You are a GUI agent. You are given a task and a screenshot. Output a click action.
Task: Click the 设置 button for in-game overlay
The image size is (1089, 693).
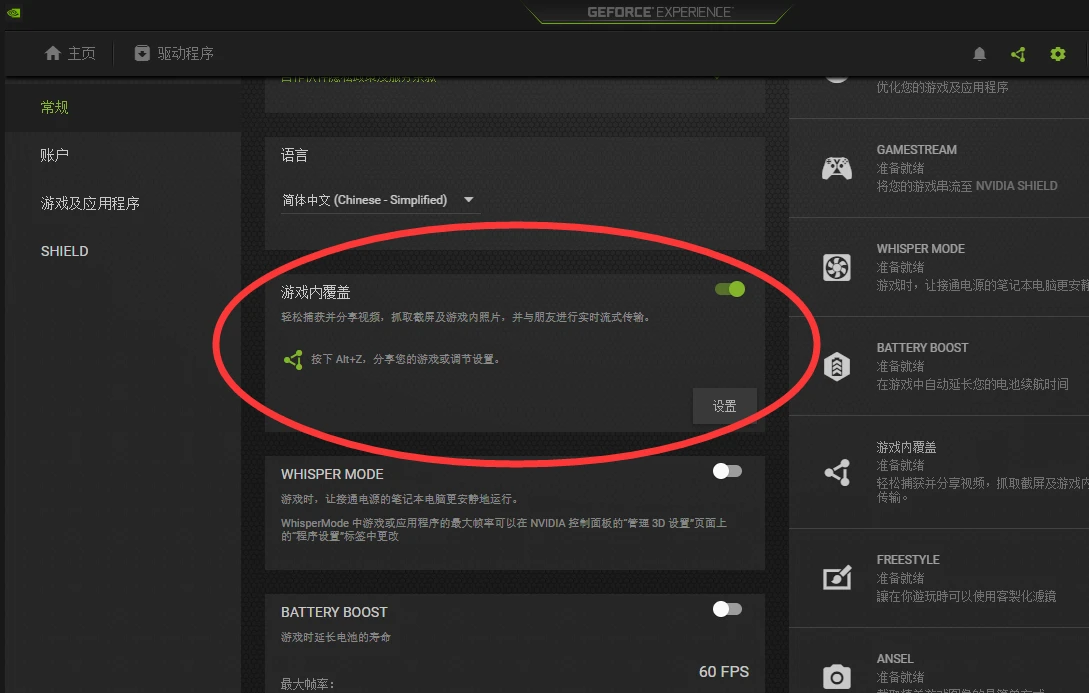coord(724,406)
